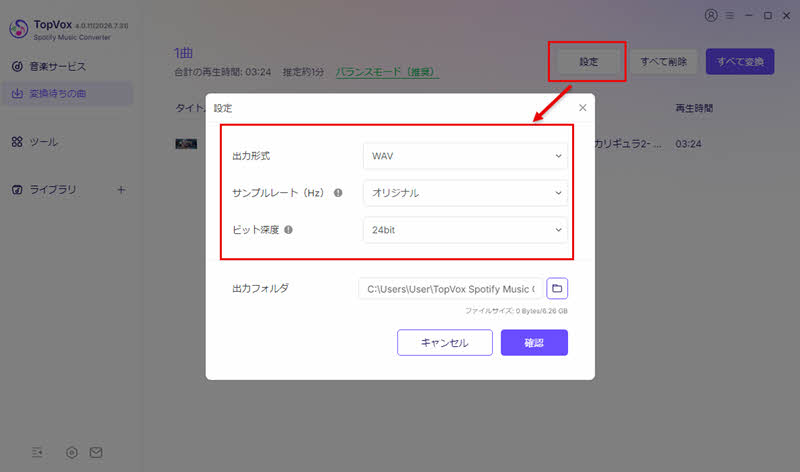The height and width of the screenshot is (472, 800).
Task: Click the 1曲 heading
Action: point(183,53)
